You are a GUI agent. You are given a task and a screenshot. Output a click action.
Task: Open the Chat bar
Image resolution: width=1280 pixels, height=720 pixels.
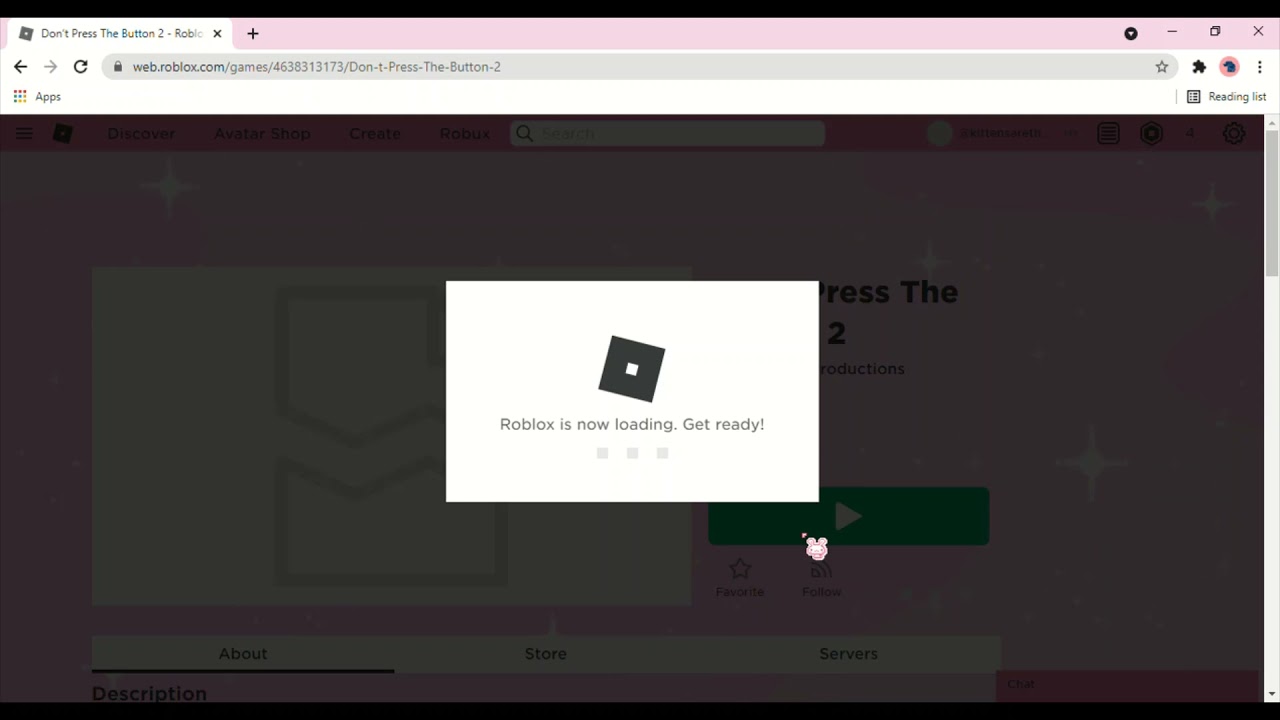coord(1127,684)
